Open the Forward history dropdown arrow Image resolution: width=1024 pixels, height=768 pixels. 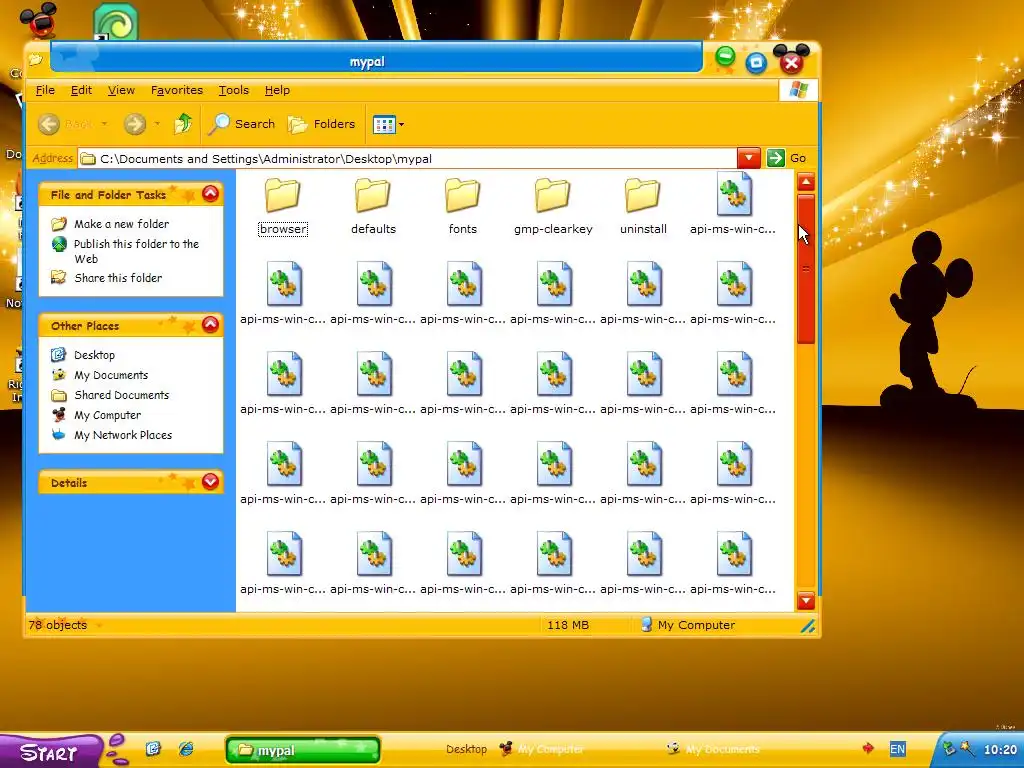point(157,123)
